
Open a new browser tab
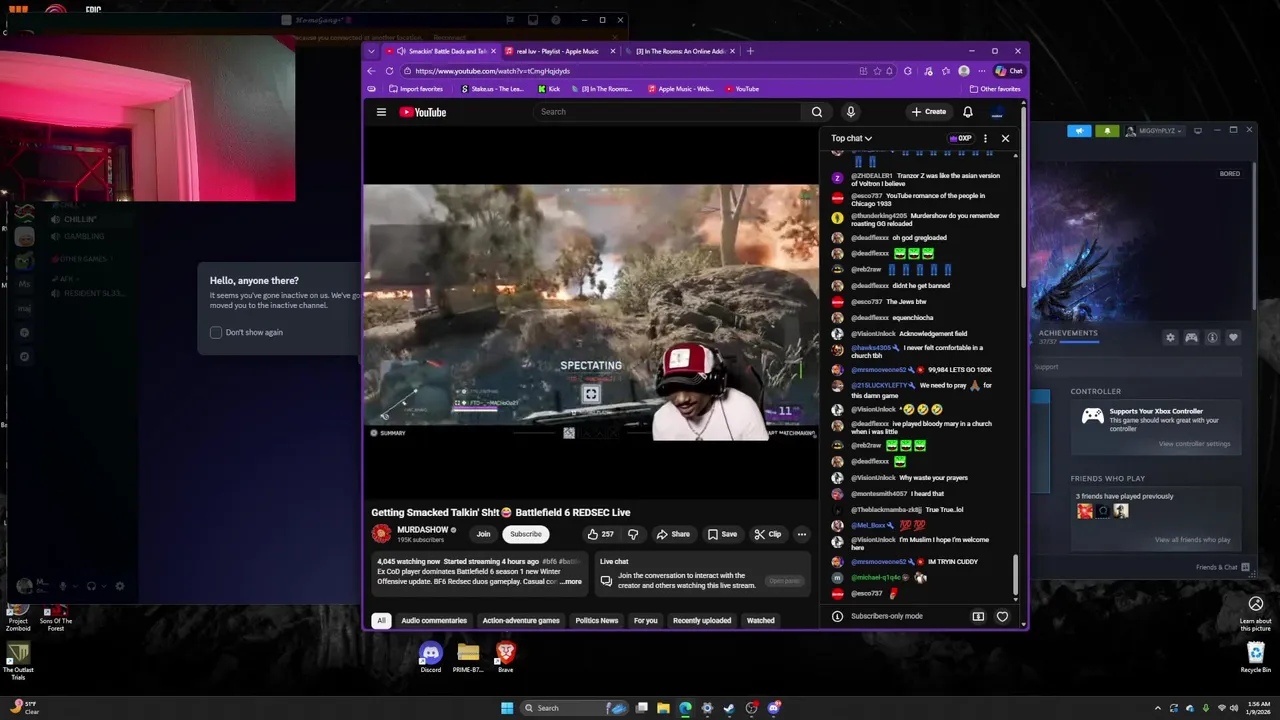(x=750, y=51)
